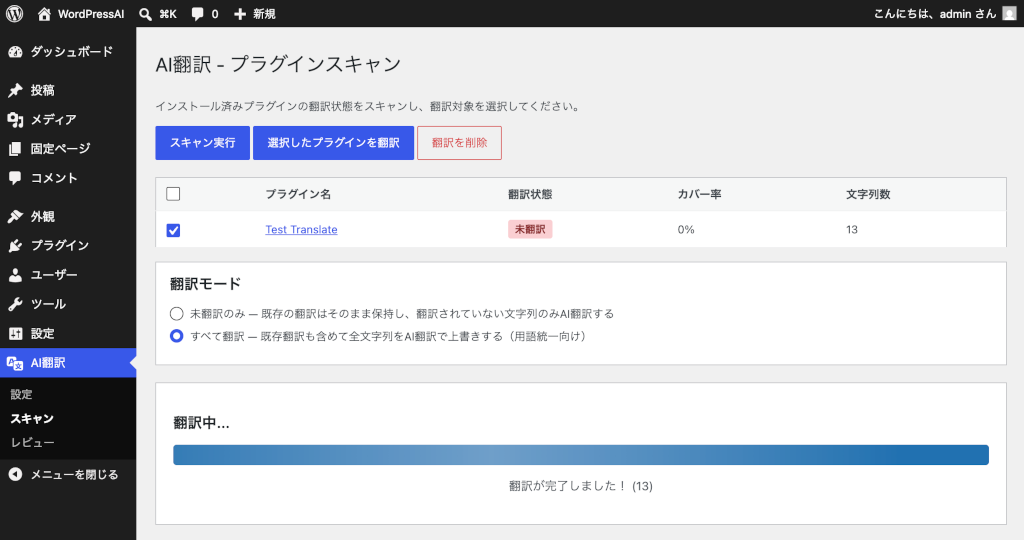Click the 固定ページ pages icon
The image size is (1024, 540).
coord(15,149)
